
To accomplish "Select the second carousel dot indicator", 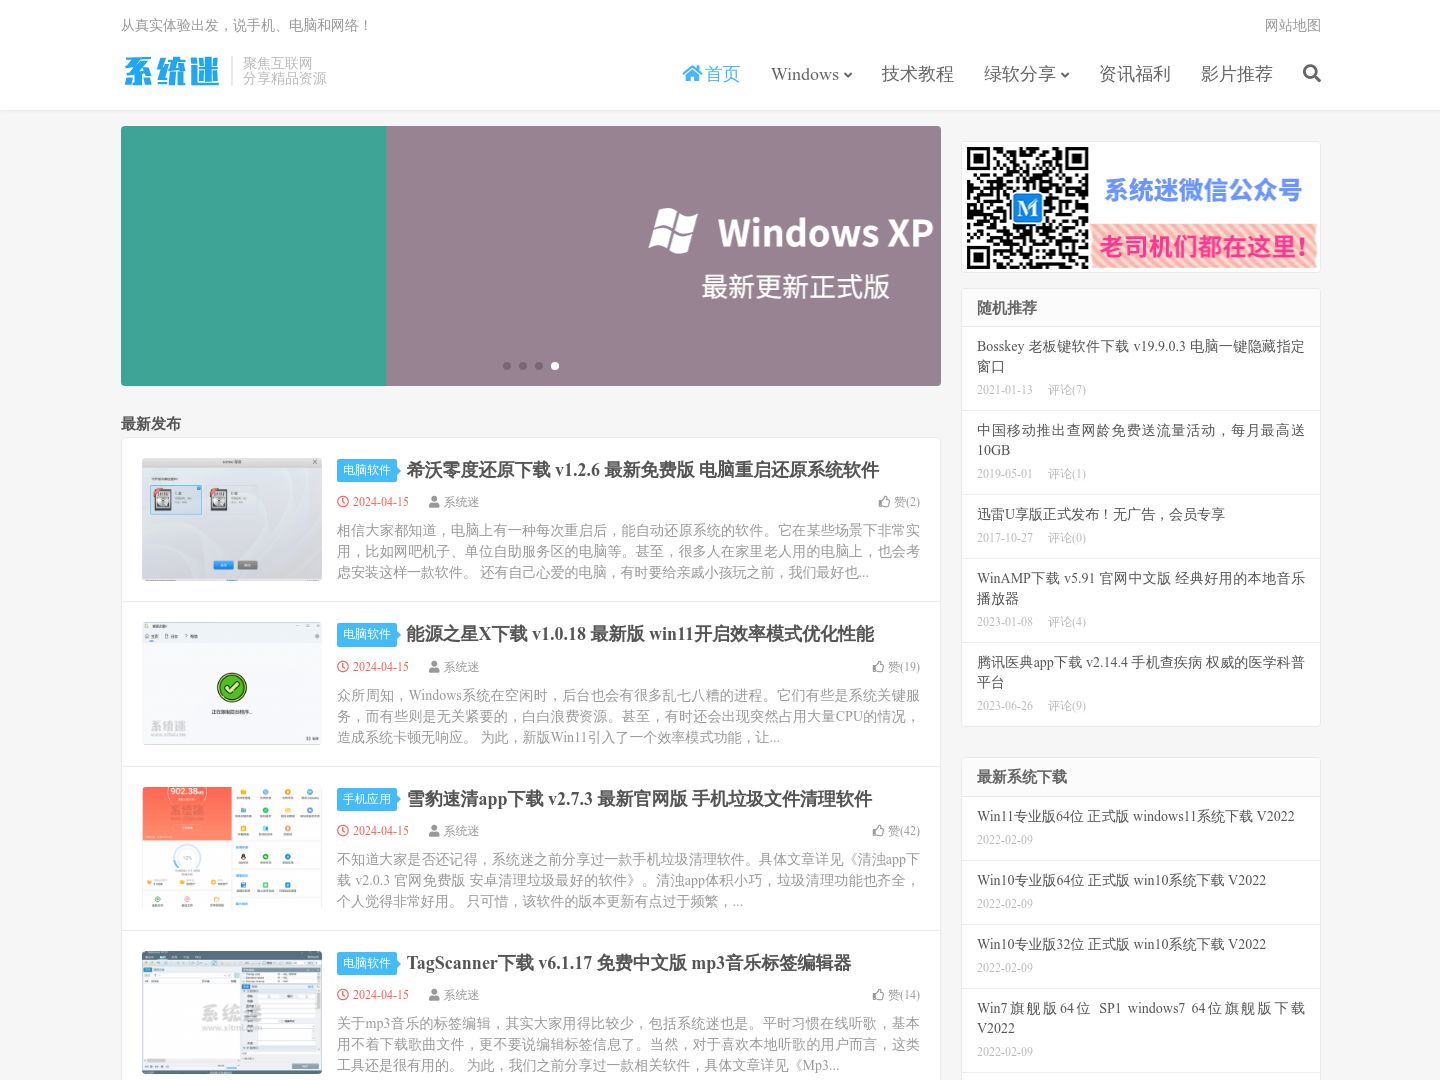I will (523, 366).
